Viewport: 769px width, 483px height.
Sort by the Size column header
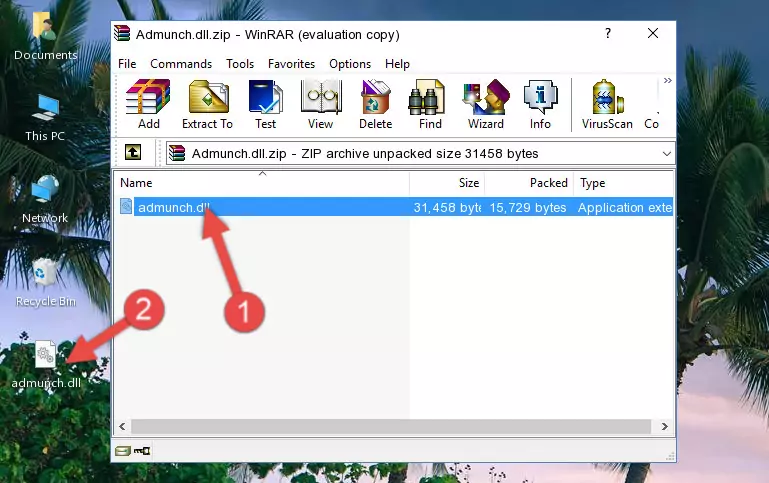(x=447, y=183)
